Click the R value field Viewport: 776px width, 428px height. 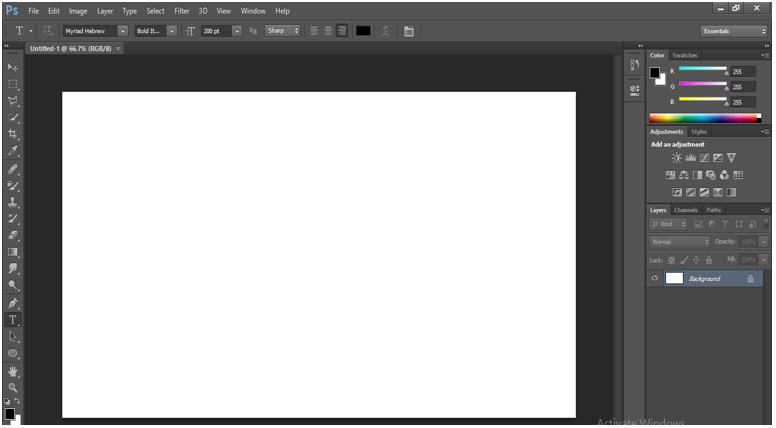(x=743, y=72)
